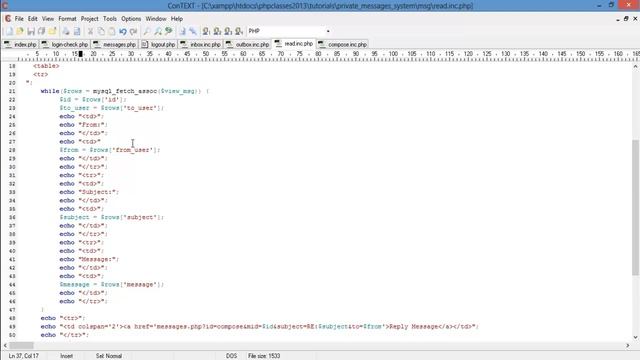Run user command 1 icon
This screenshot has height=360, width=640.
(x=206, y=31)
